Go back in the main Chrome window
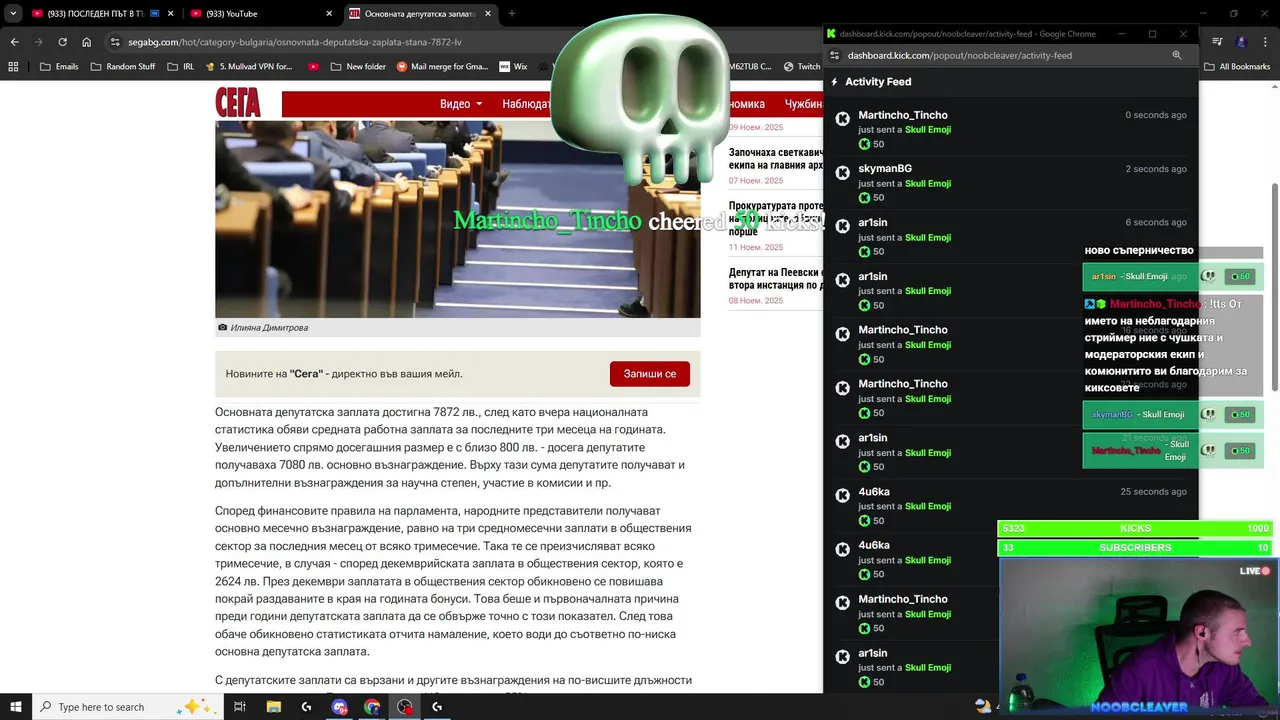This screenshot has height=720, width=1280. pos(14,42)
